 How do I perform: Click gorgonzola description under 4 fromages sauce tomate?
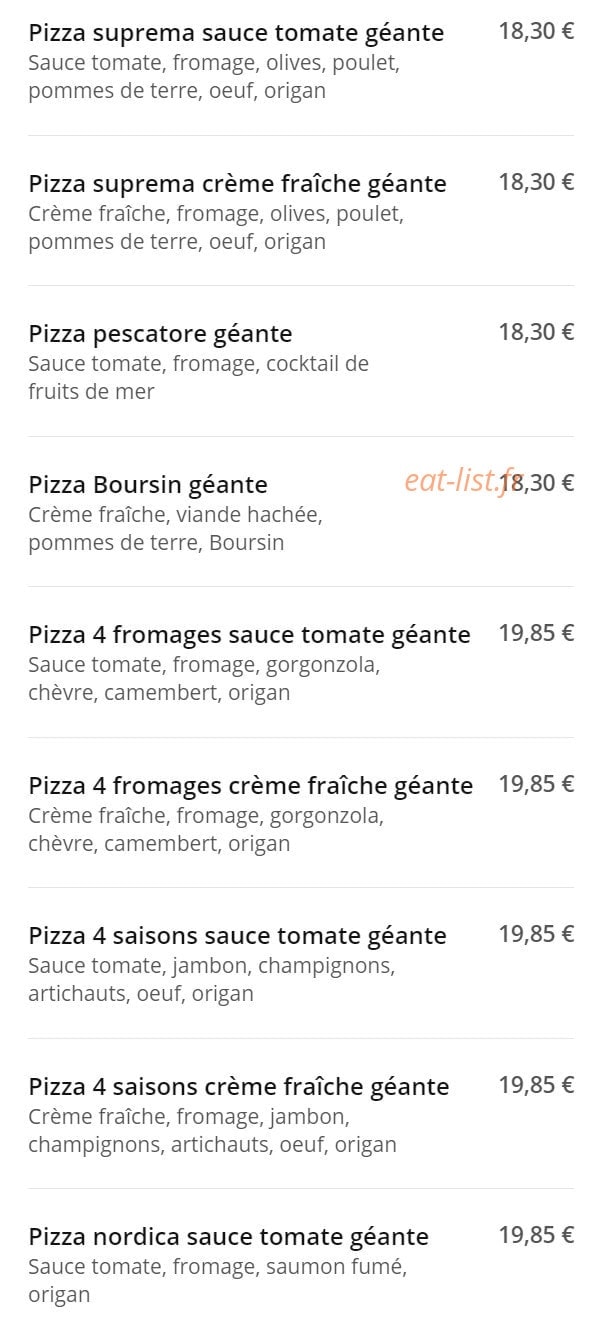point(204,679)
